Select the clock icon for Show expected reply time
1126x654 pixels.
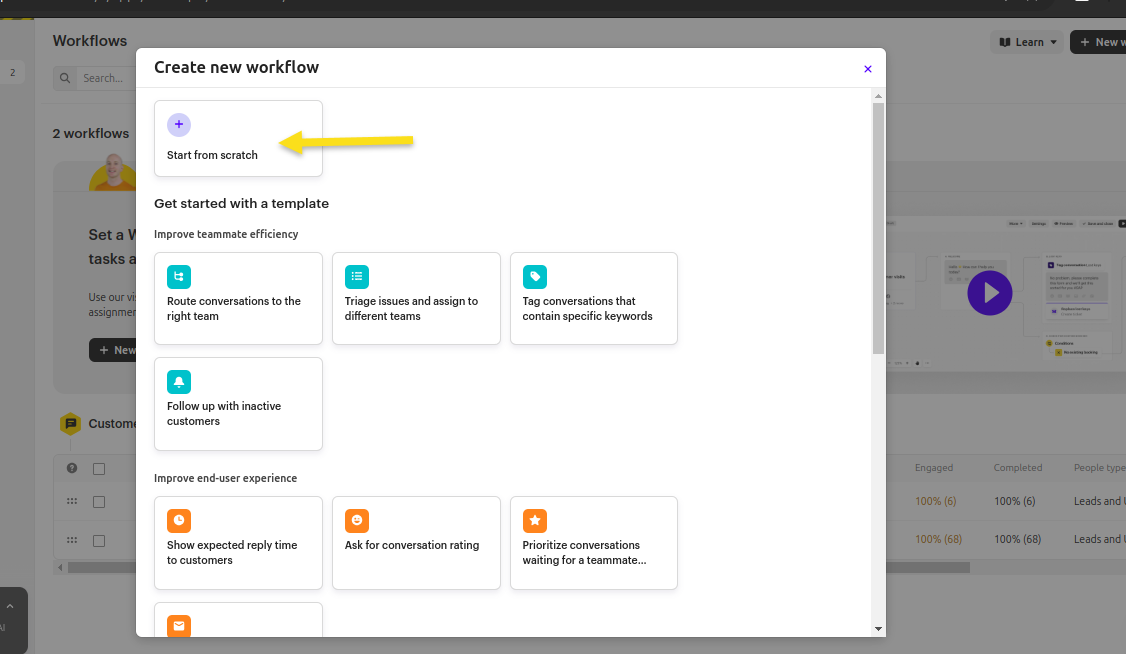[179, 520]
